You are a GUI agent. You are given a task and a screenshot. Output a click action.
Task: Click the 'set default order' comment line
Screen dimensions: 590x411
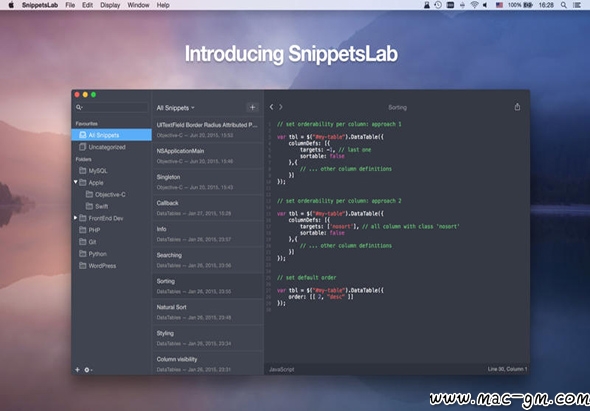(307, 278)
